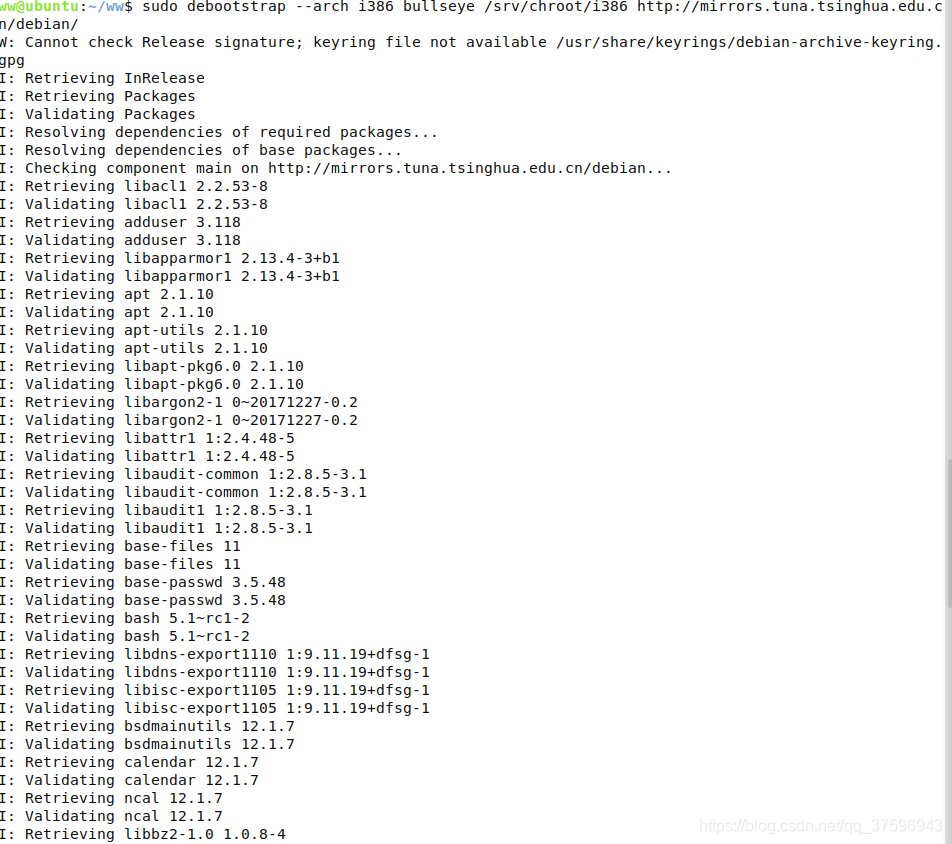Click the keyring warning line starting with W:

pos(471,51)
